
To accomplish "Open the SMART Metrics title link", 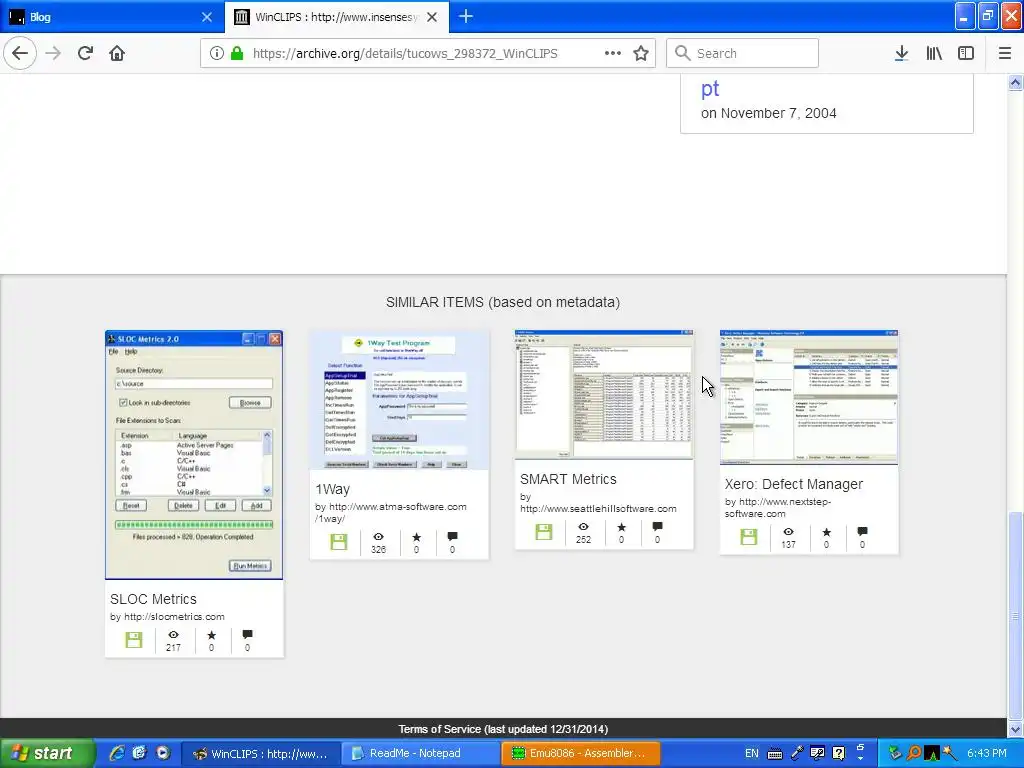I will click(568, 479).
